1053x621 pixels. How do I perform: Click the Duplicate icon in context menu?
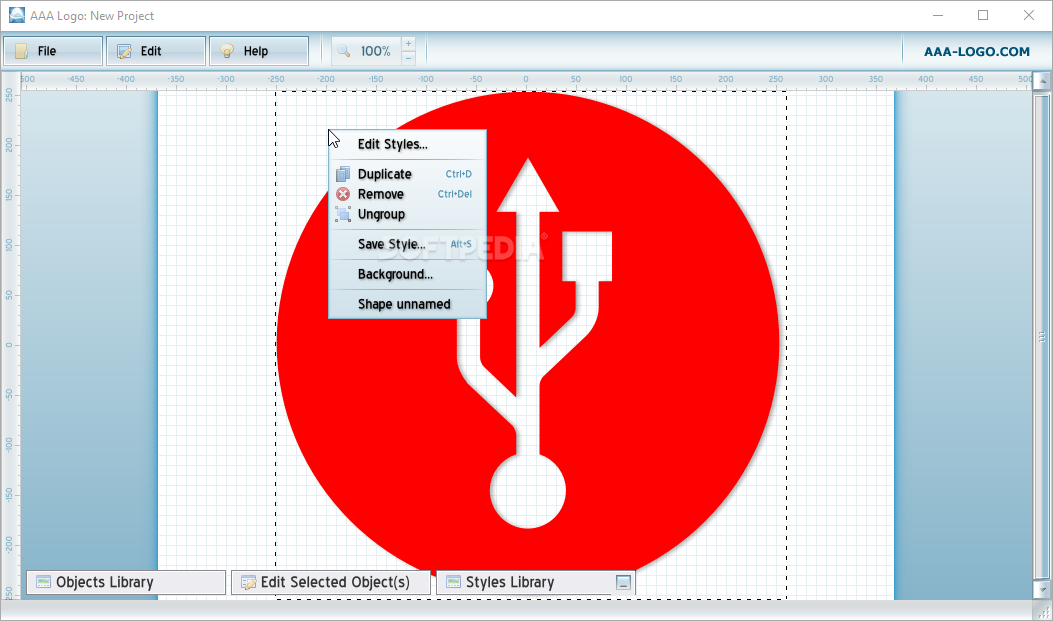[x=343, y=174]
